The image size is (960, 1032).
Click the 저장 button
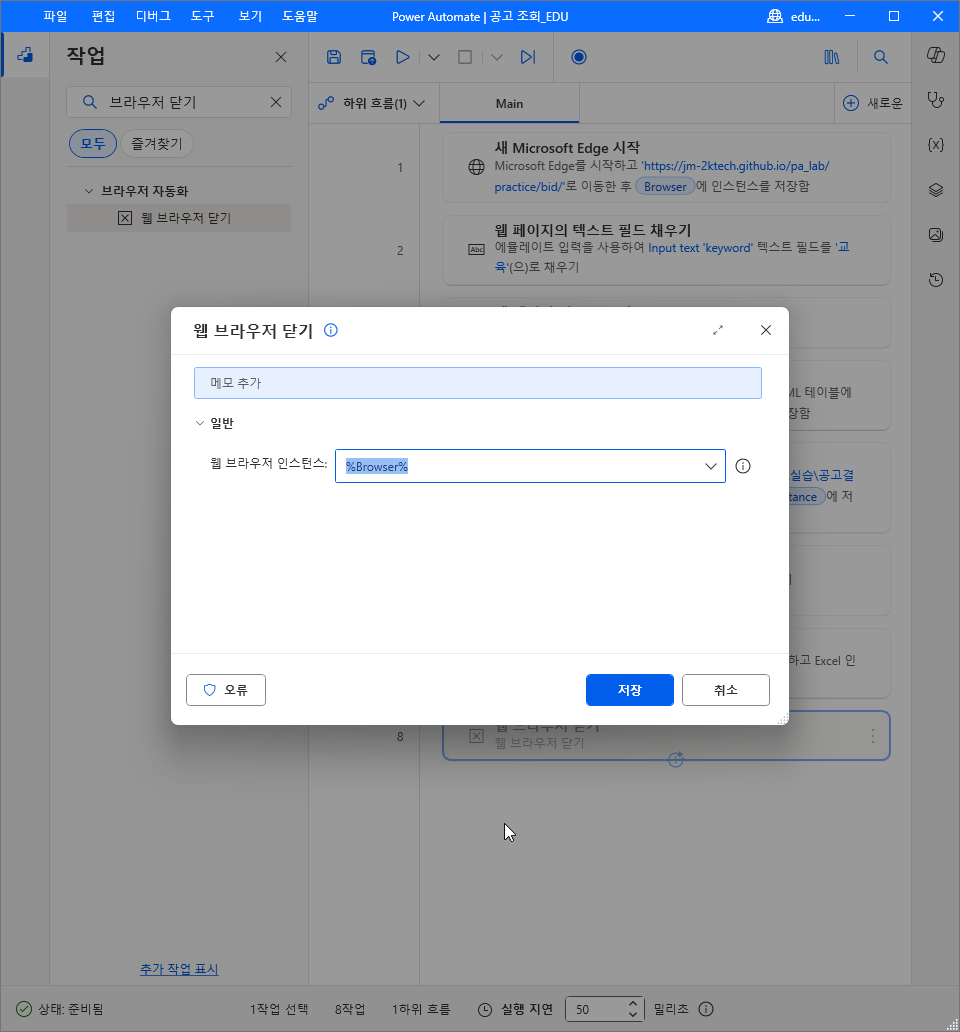[630, 690]
